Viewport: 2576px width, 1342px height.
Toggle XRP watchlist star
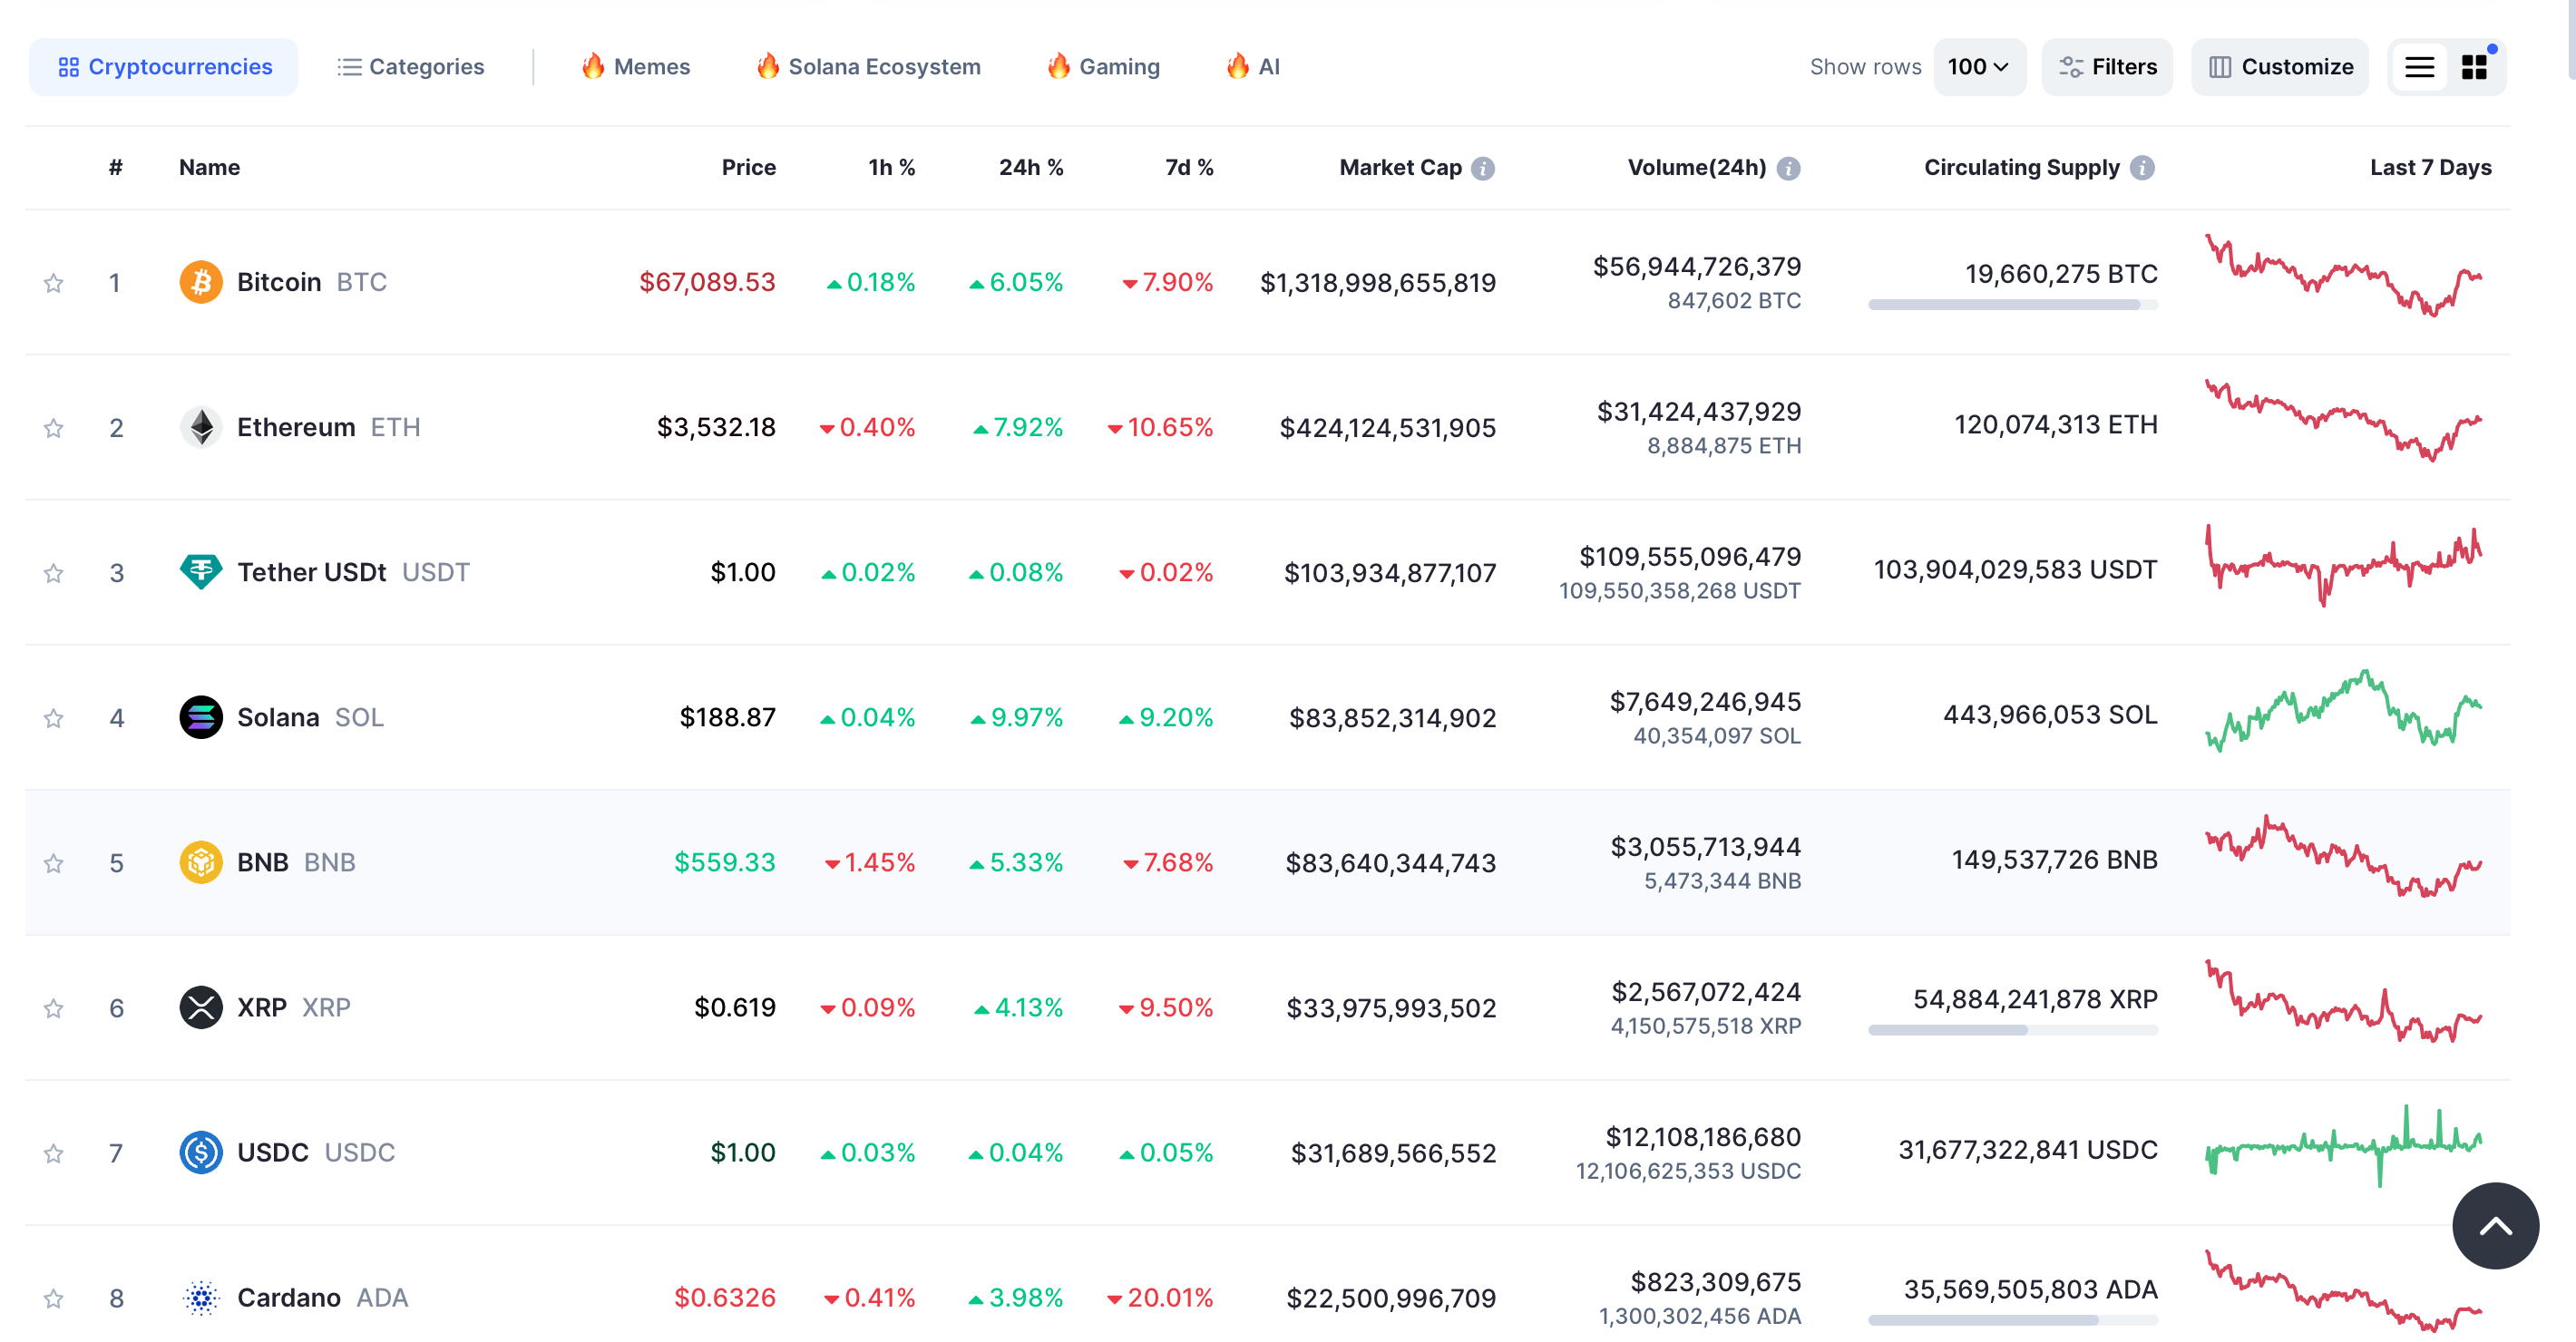(54, 1008)
